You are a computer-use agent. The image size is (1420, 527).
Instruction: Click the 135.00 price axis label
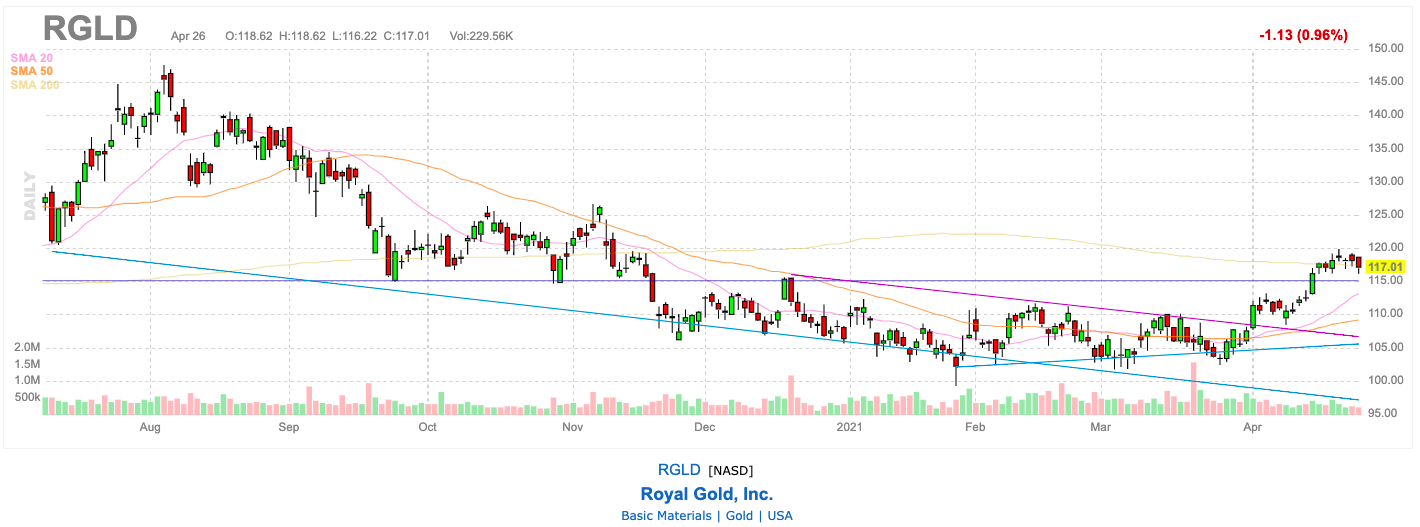click(x=1385, y=149)
